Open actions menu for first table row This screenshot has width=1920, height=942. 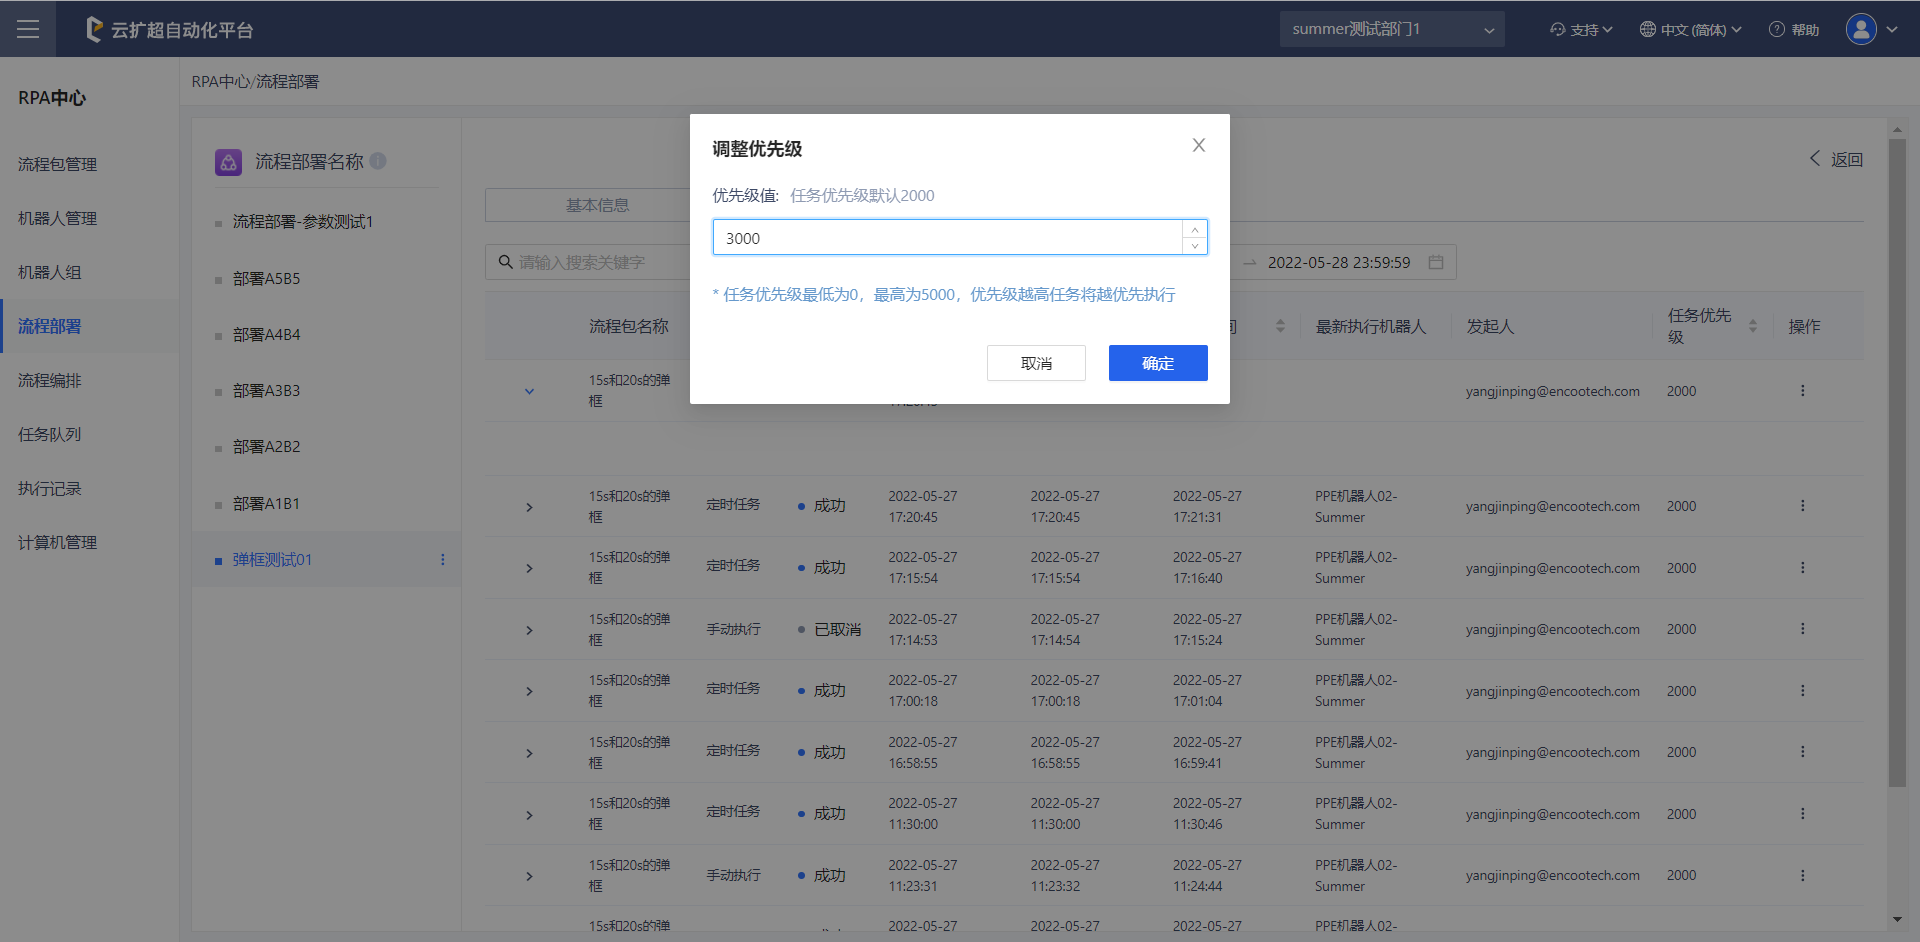[x=1803, y=391]
